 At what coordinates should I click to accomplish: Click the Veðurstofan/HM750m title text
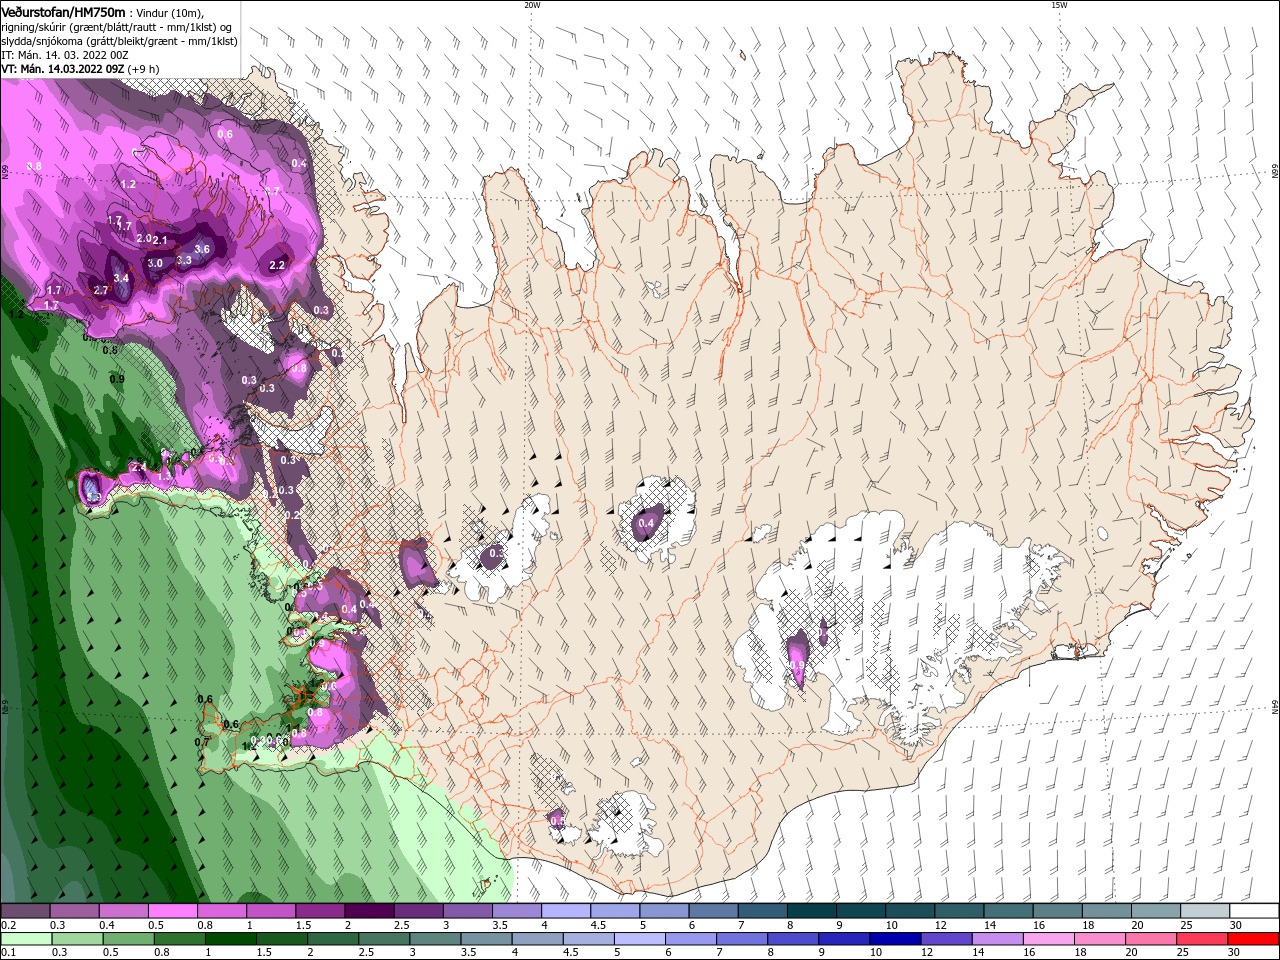pyautogui.click(x=63, y=12)
